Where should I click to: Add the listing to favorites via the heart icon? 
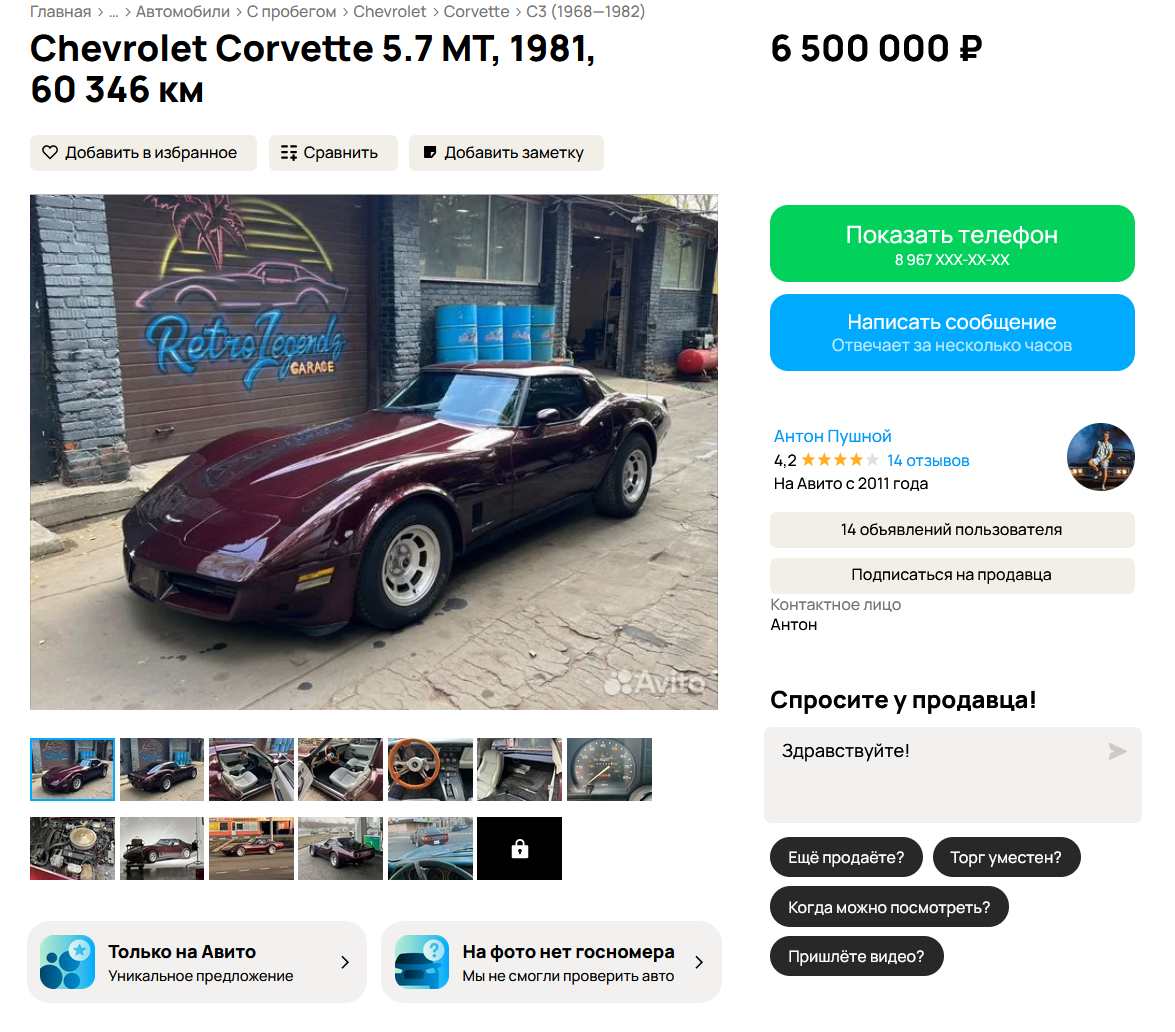click(x=49, y=153)
